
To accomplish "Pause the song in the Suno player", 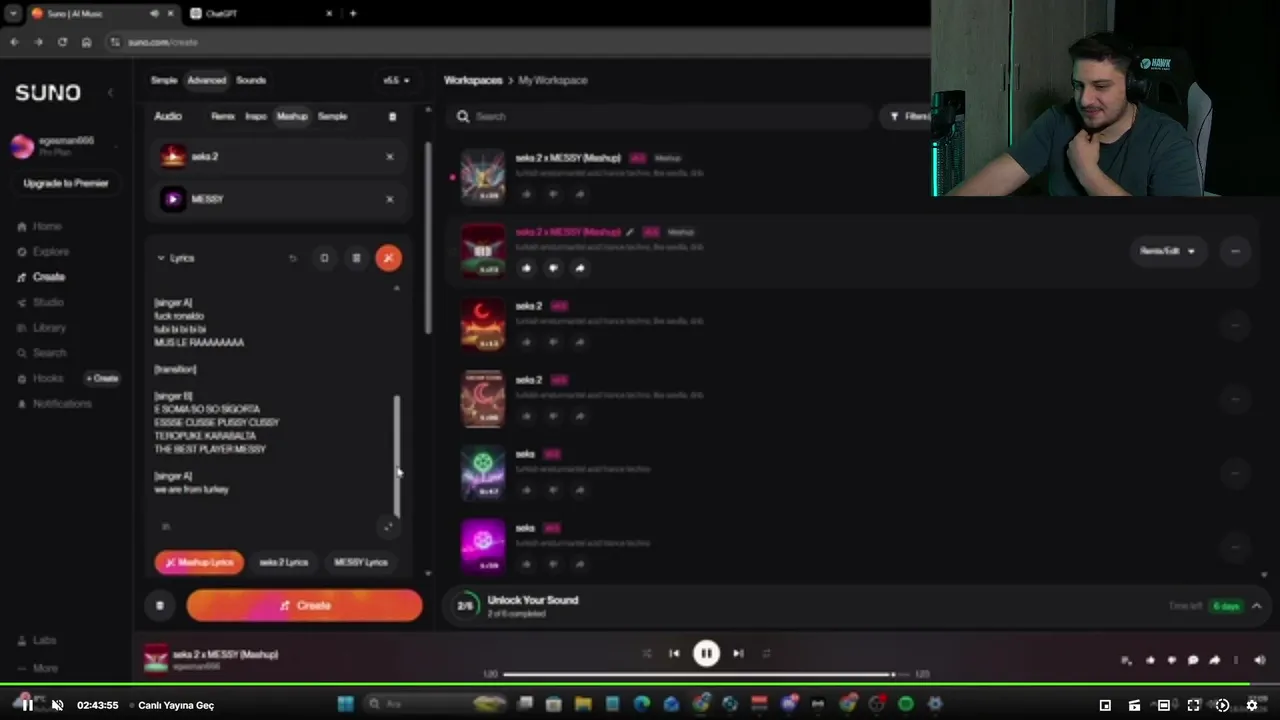I will point(706,653).
